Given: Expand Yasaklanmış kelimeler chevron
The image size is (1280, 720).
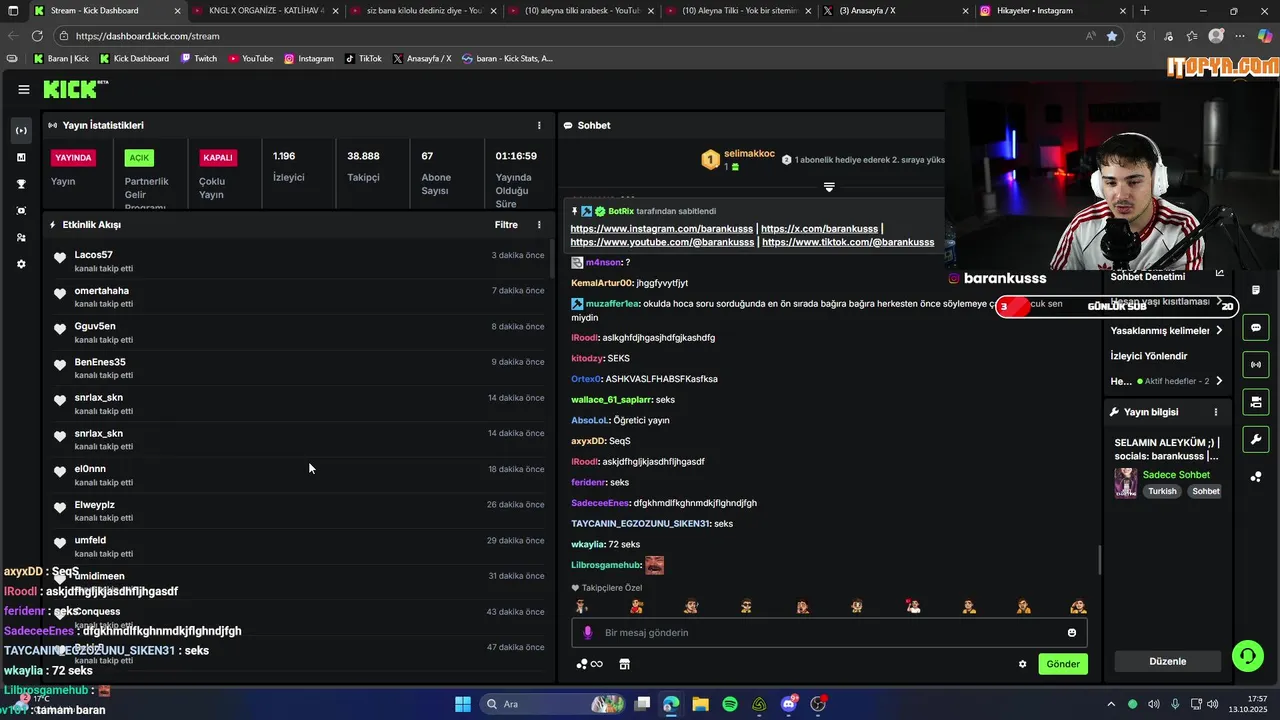Looking at the screenshot, I should pyautogui.click(x=1218, y=330).
